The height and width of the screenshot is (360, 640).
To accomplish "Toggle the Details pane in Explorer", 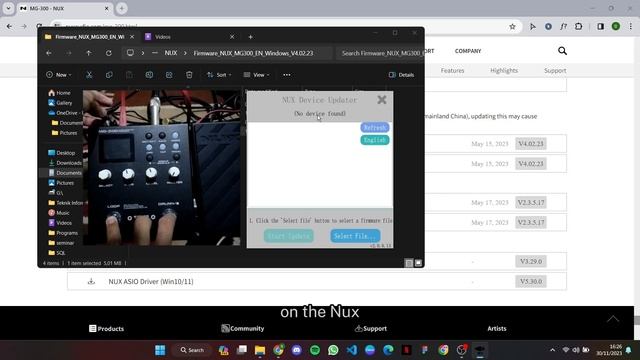I will point(401,75).
